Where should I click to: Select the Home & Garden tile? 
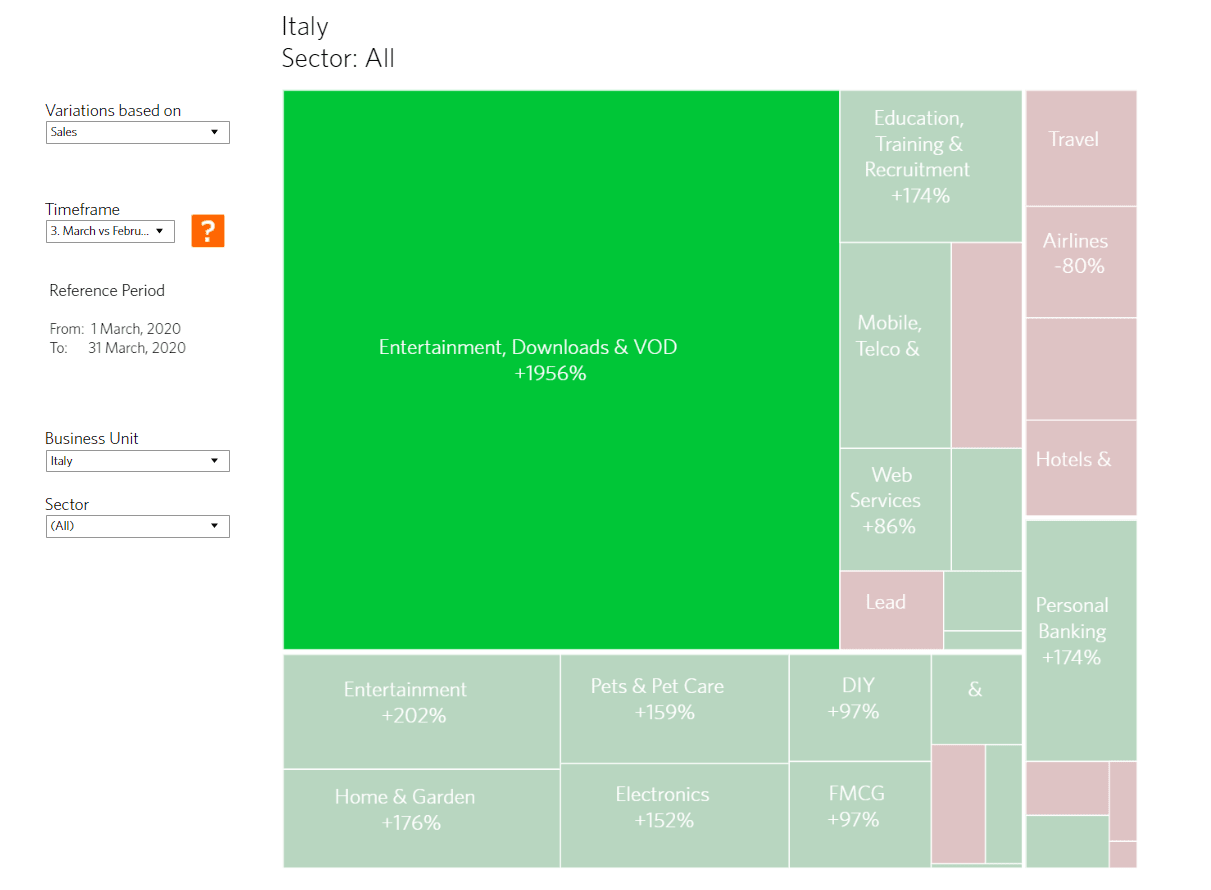click(421, 818)
